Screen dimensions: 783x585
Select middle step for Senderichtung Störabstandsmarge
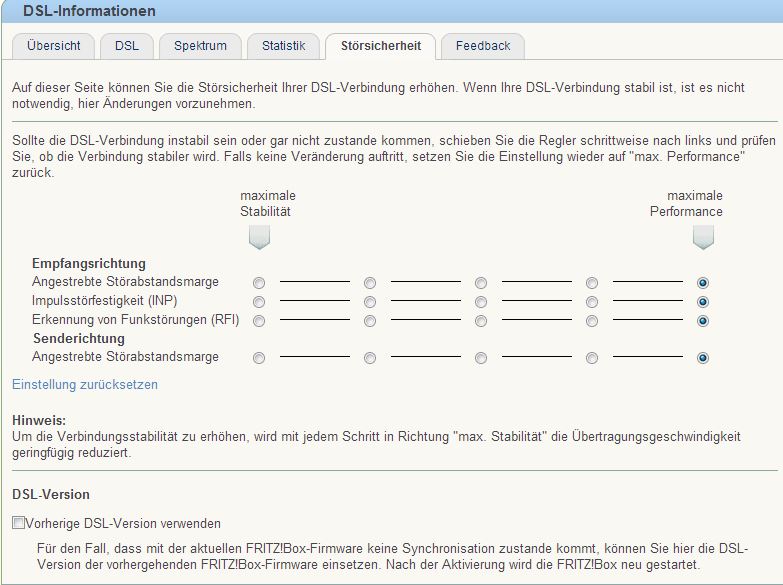click(481, 358)
